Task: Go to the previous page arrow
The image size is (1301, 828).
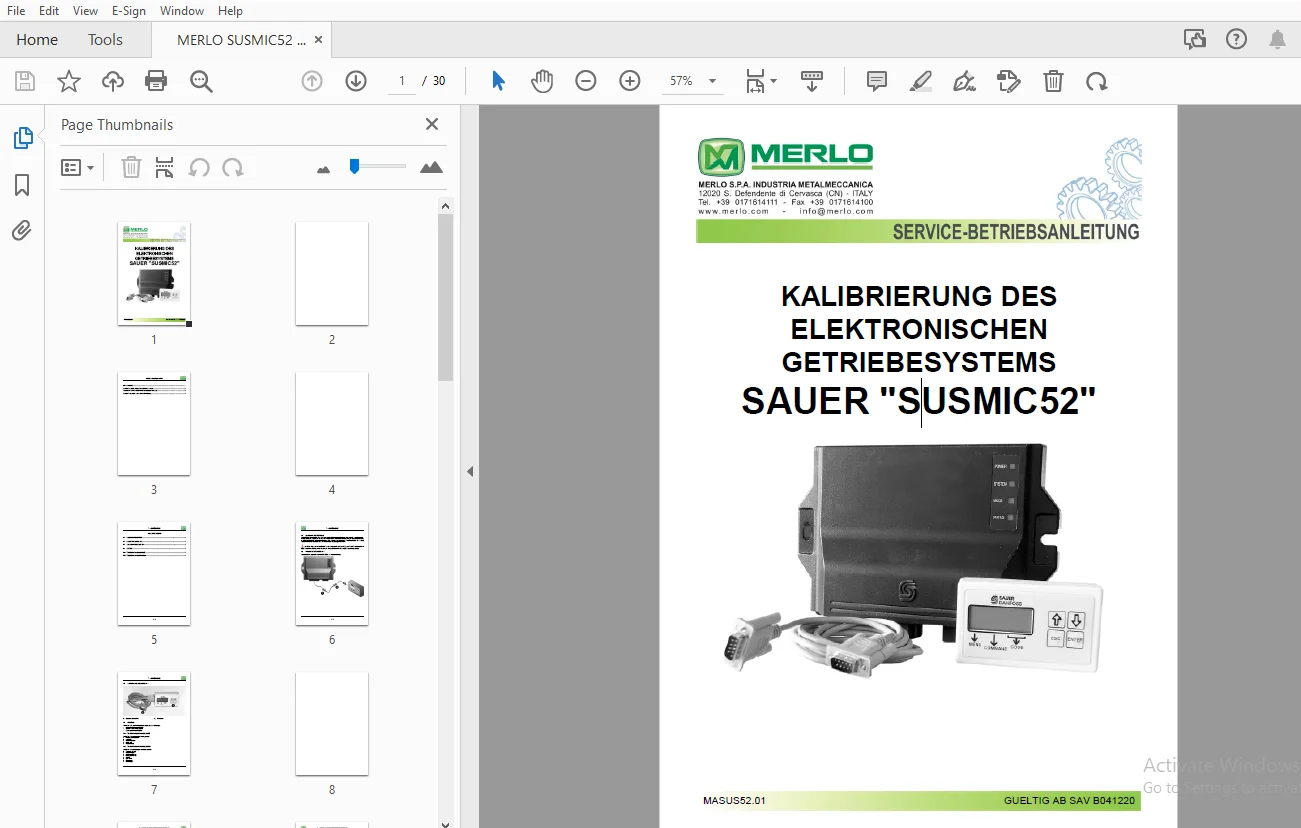Action: [x=312, y=81]
